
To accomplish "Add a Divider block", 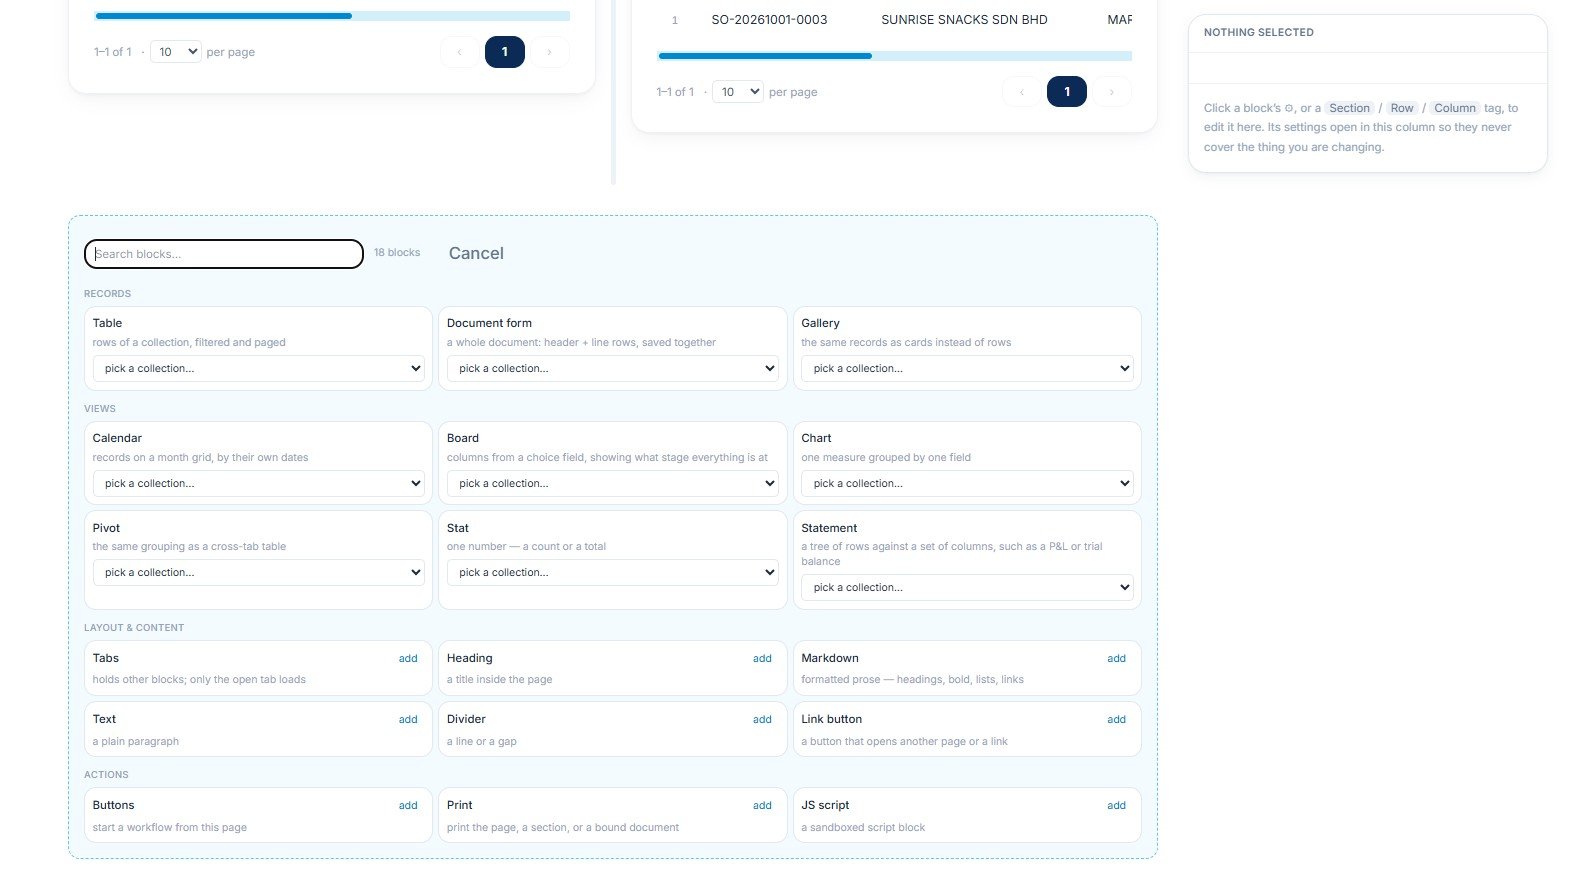I will (x=762, y=720).
